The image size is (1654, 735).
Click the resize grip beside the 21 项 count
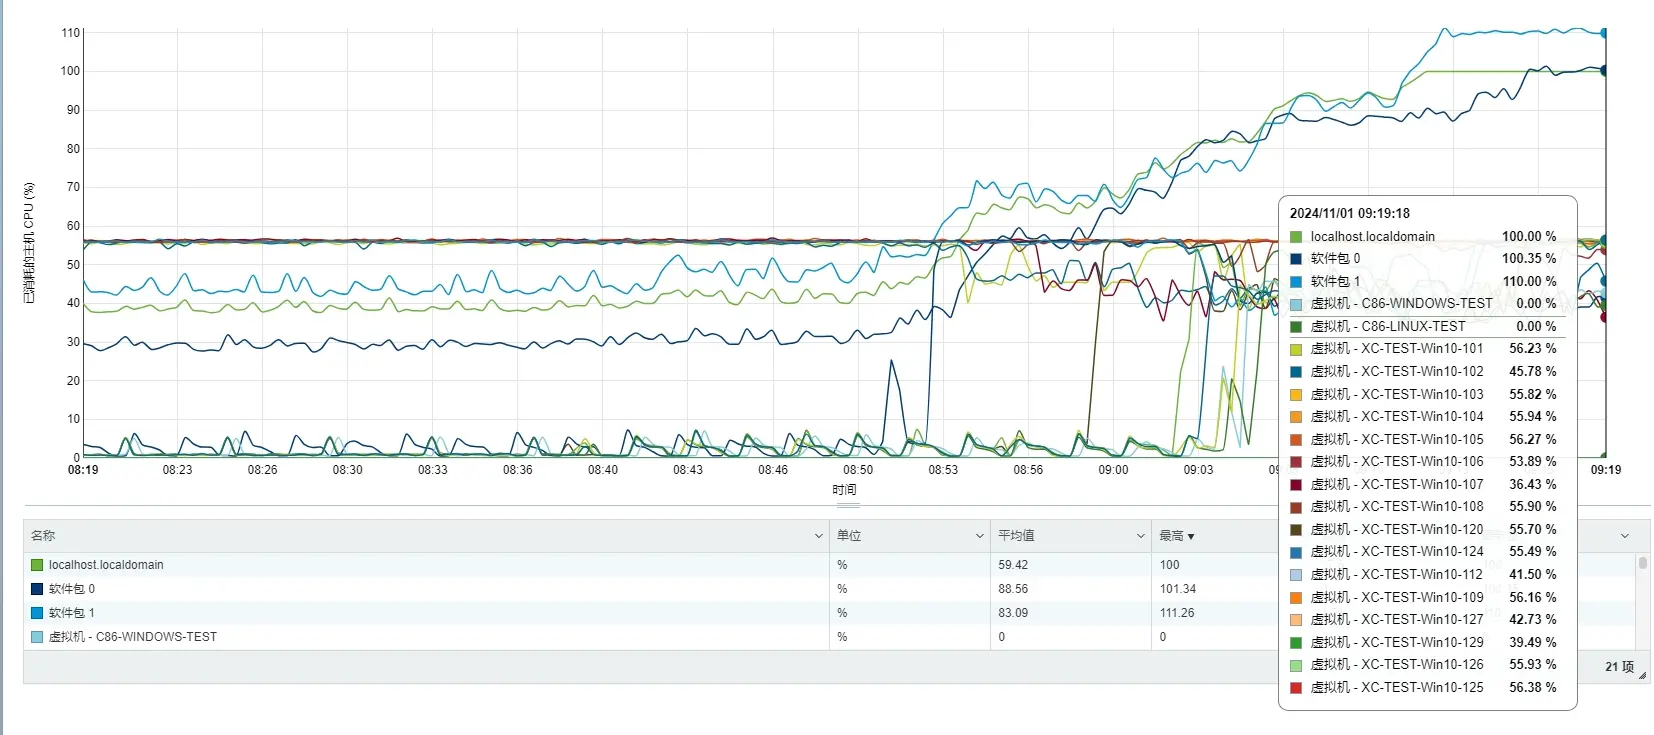coord(1642,675)
